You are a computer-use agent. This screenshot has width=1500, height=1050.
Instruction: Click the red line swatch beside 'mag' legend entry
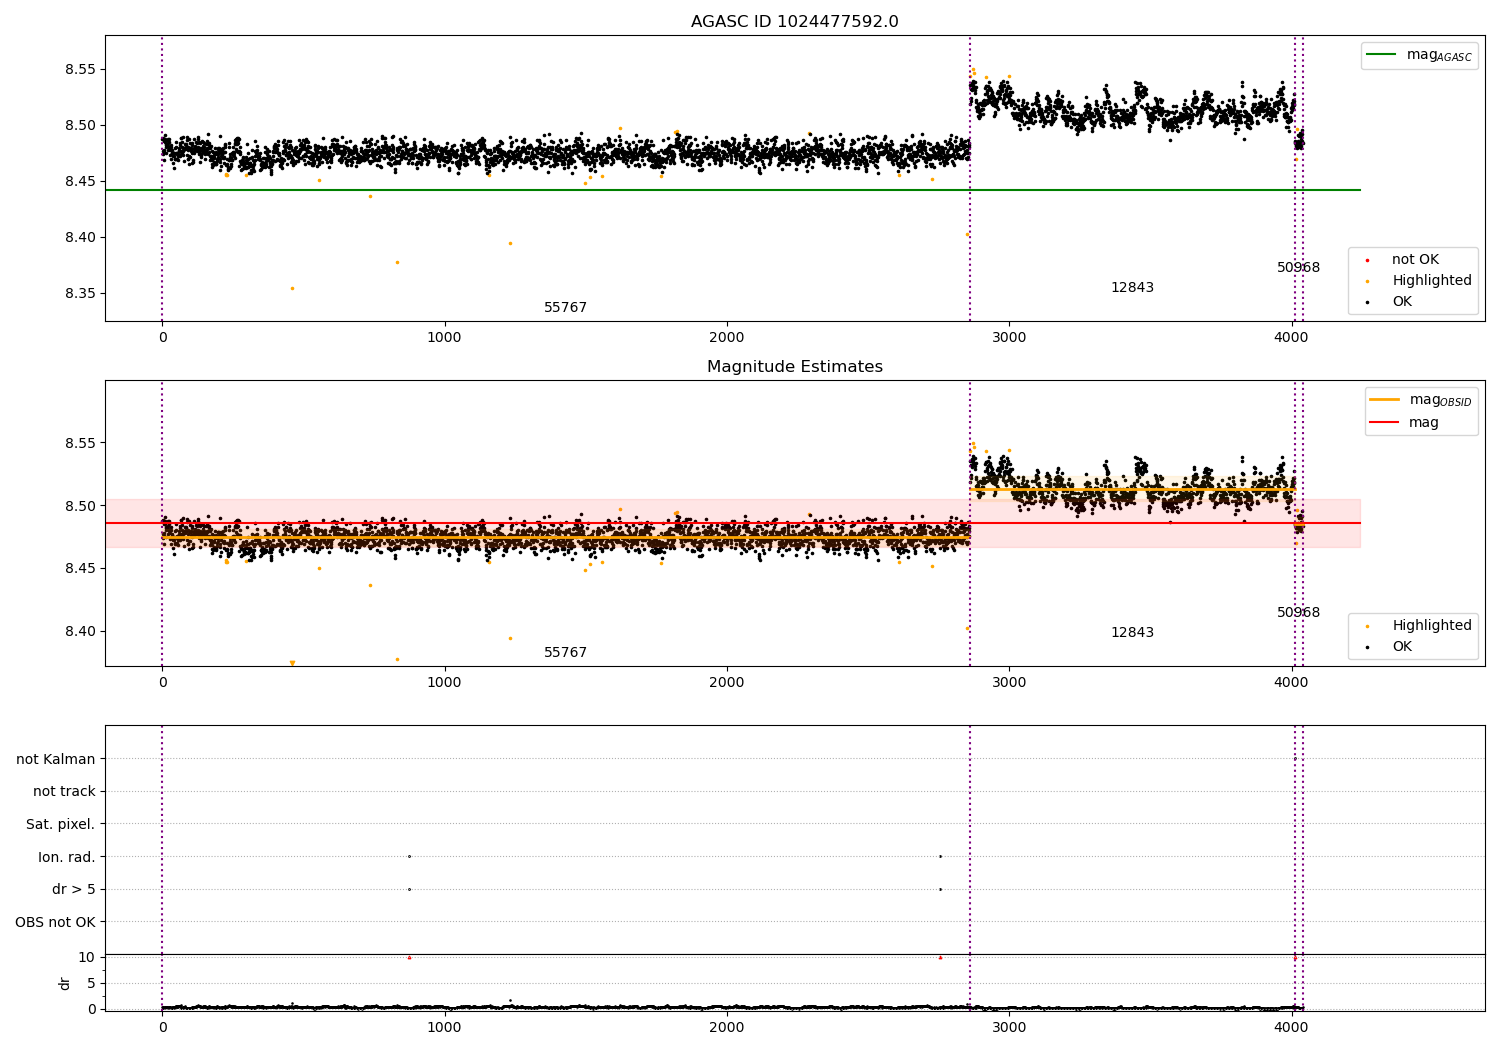1385,422
